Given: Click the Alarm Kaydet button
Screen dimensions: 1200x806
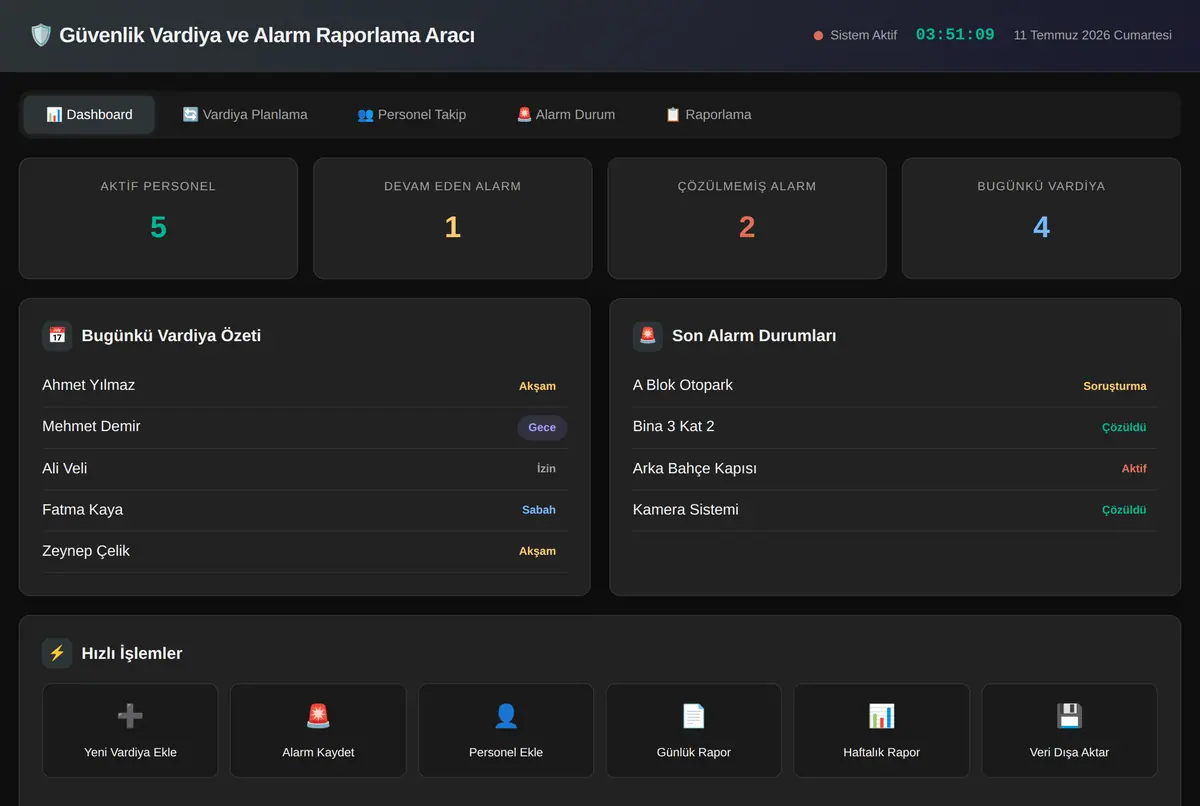Looking at the screenshot, I should point(318,730).
